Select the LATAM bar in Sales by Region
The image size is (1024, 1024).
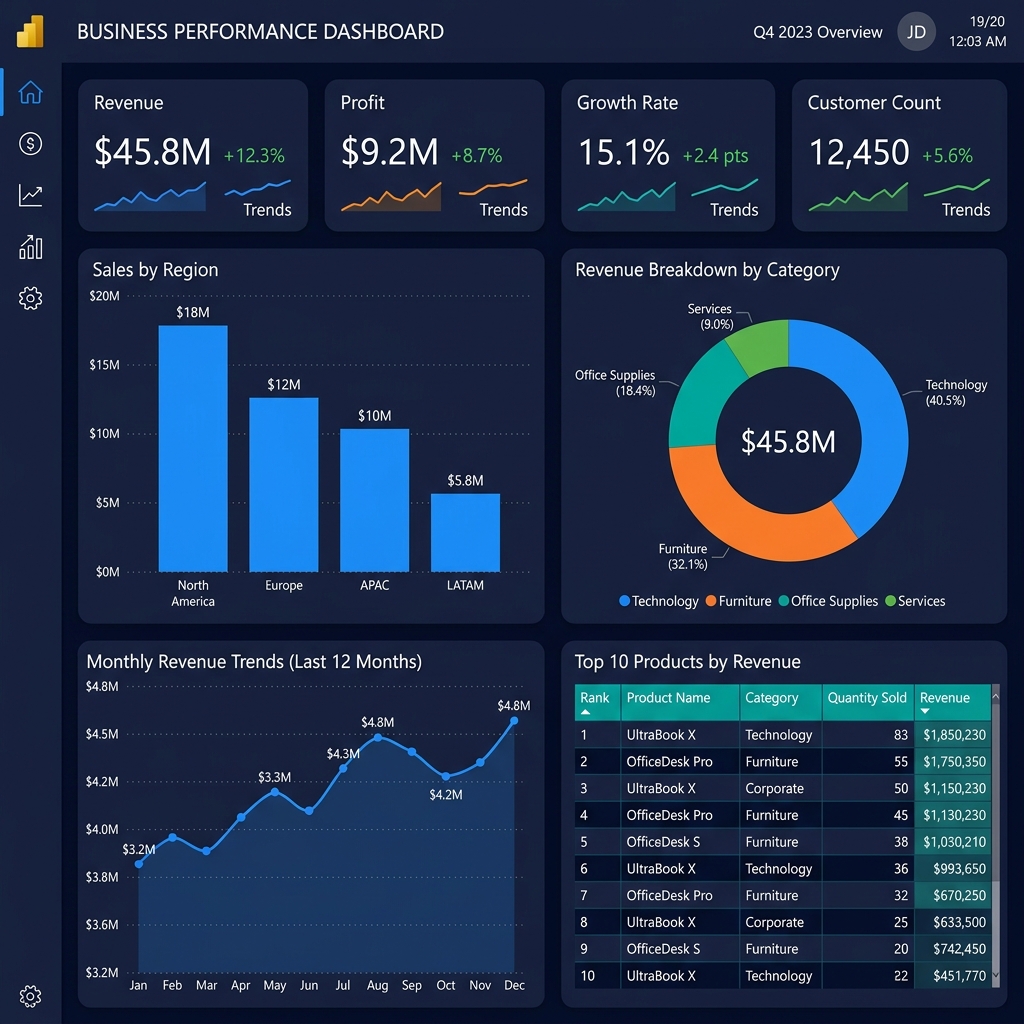pos(465,533)
